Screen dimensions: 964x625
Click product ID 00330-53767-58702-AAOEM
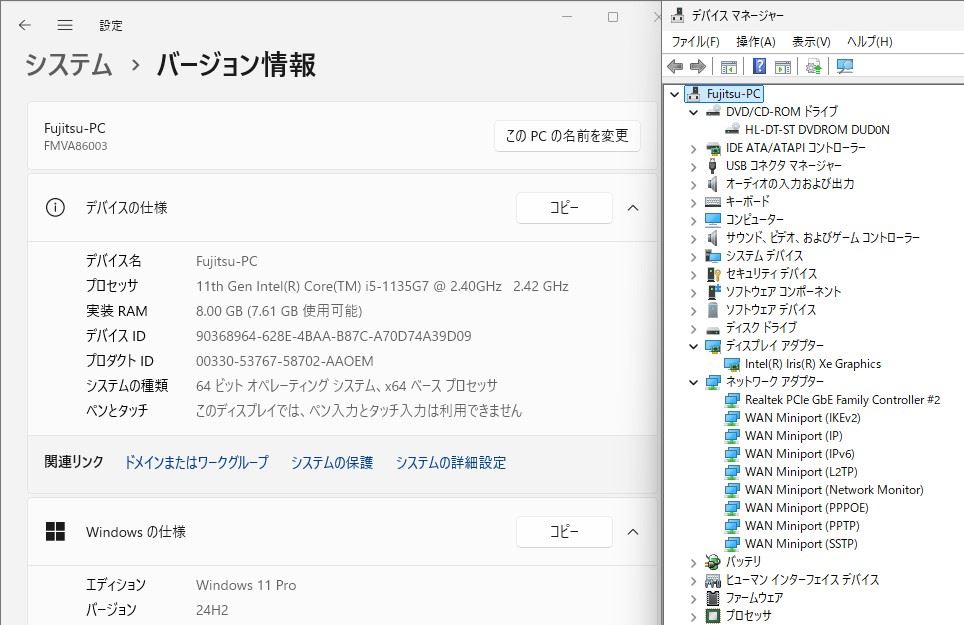pos(285,361)
